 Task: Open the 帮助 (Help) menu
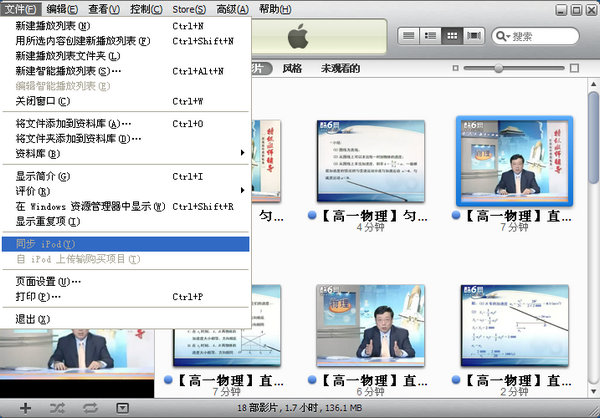(275, 9)
